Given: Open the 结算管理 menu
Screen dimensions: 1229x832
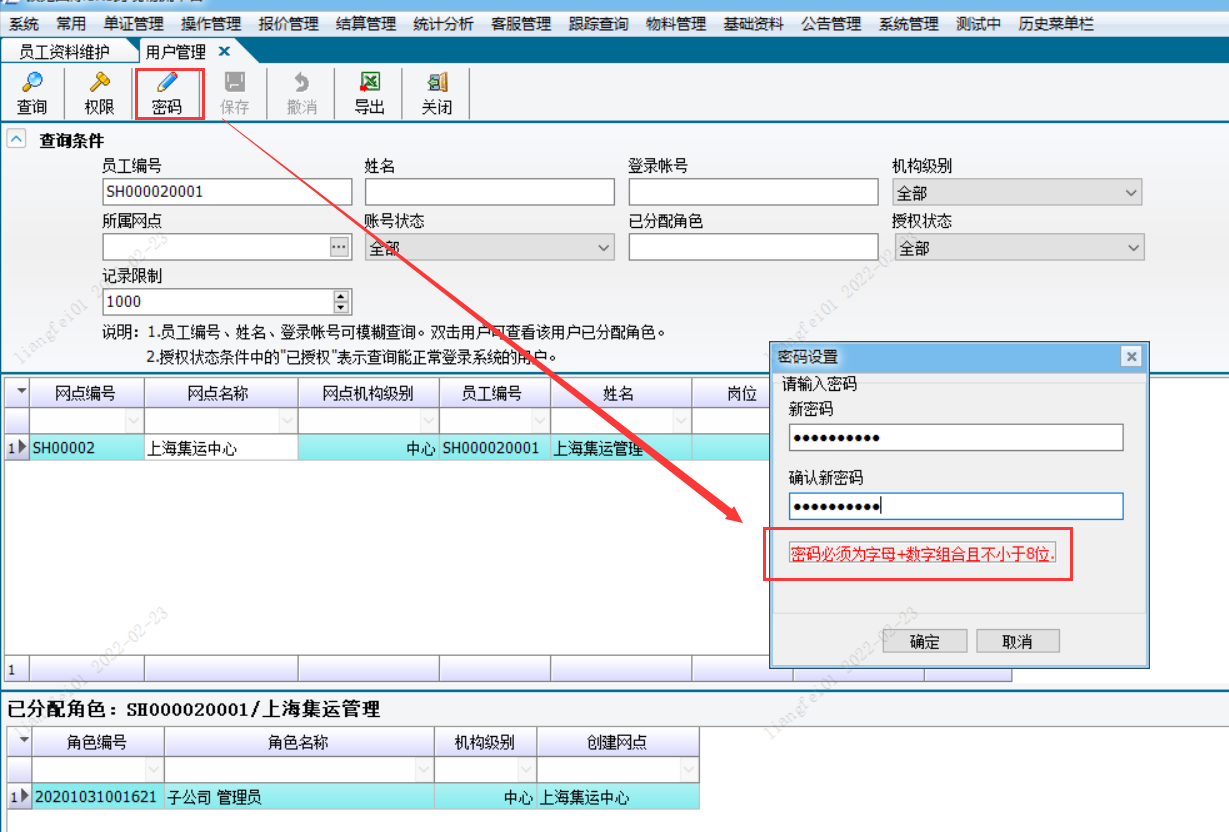Looking at the screenshot, I should [x=366, y=23].
